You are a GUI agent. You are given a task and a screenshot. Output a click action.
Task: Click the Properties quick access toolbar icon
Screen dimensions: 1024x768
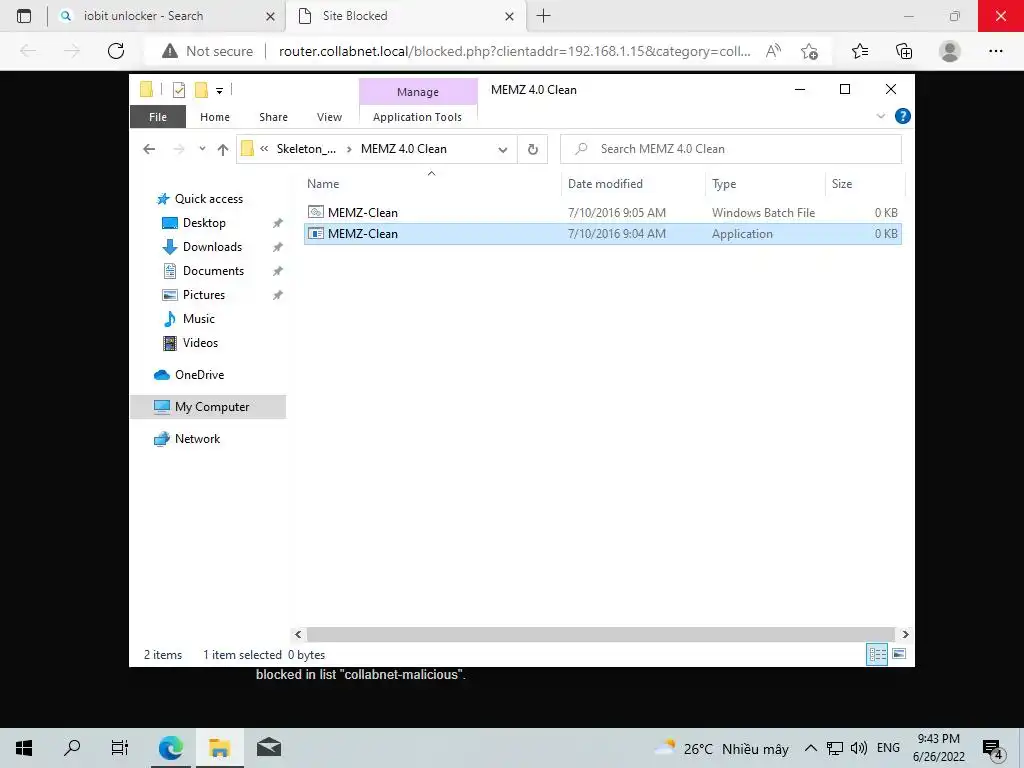click(x=179, y=89)
